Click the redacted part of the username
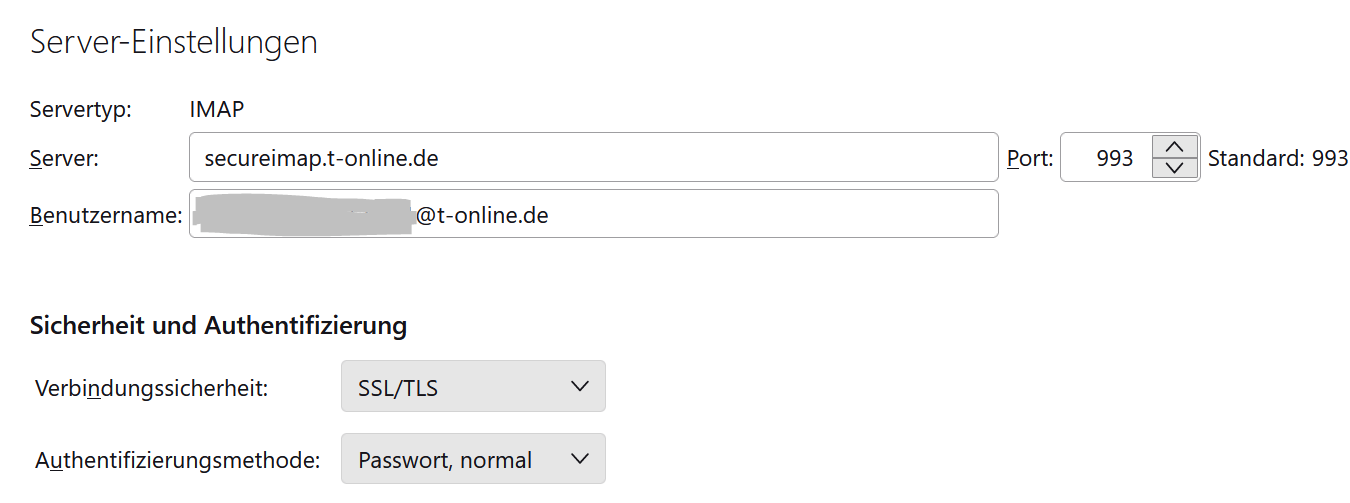 [x=302, y=215]
